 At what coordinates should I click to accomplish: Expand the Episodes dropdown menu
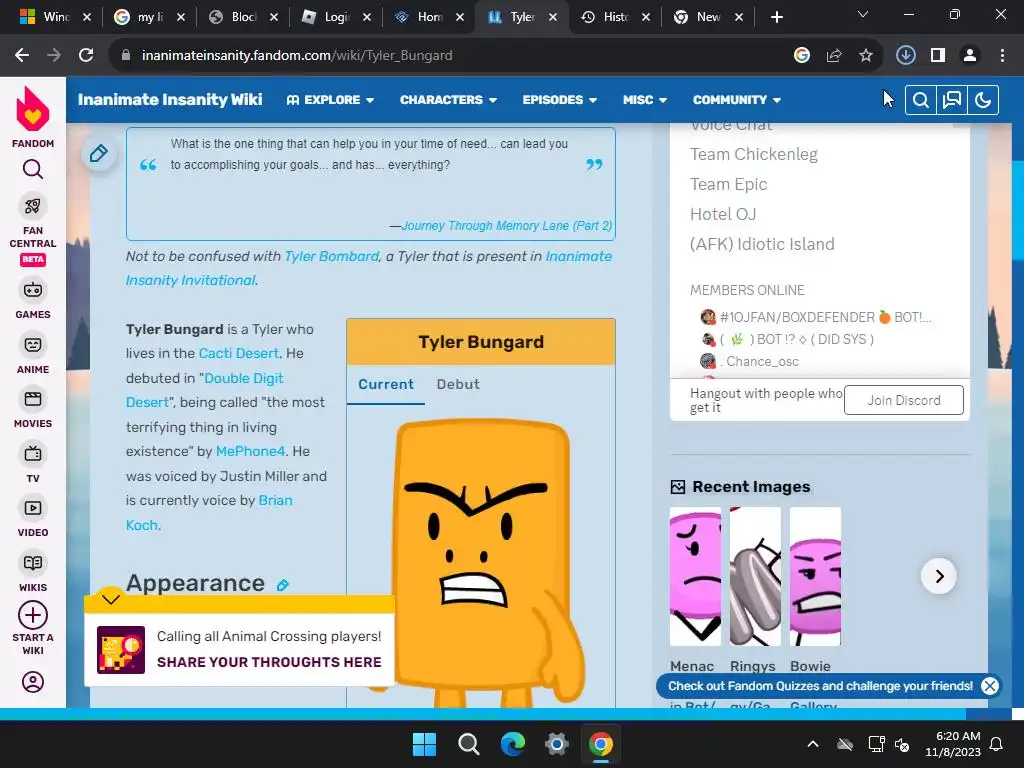[x=560, y=100]
